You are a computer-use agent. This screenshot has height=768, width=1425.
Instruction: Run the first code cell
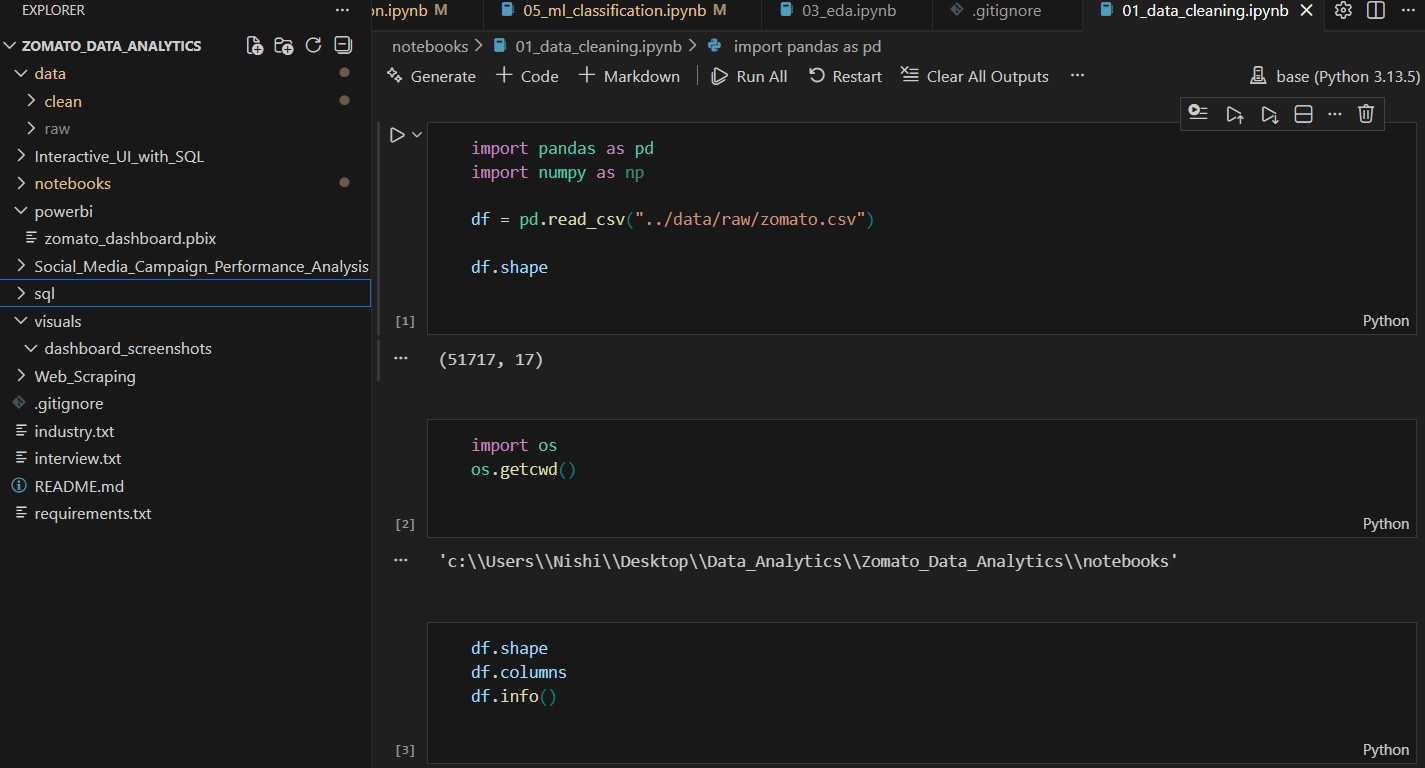(x=397, y=135)
